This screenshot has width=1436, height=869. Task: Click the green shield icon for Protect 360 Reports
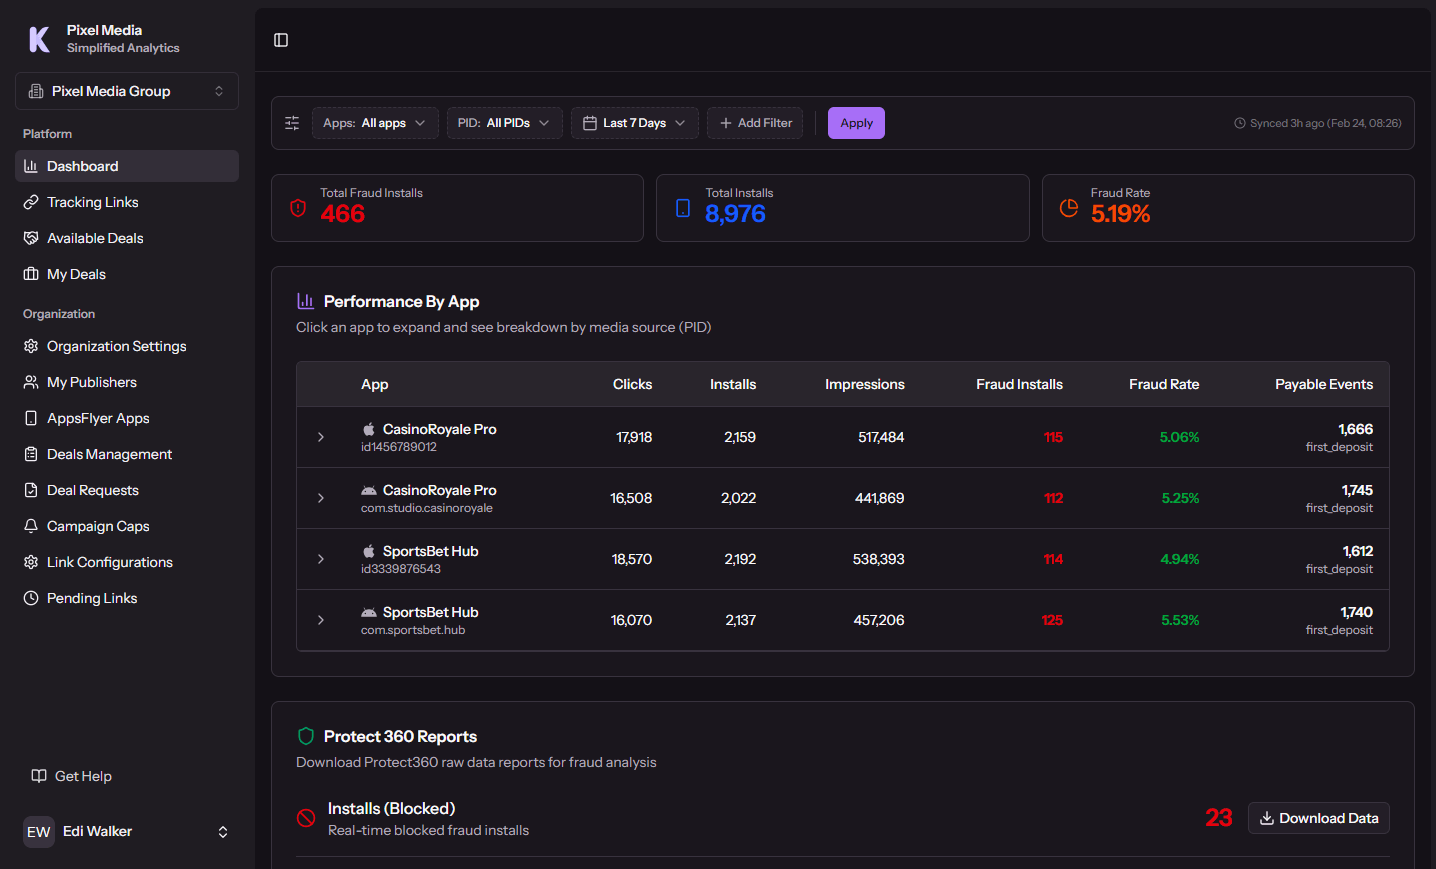point(305,736)
